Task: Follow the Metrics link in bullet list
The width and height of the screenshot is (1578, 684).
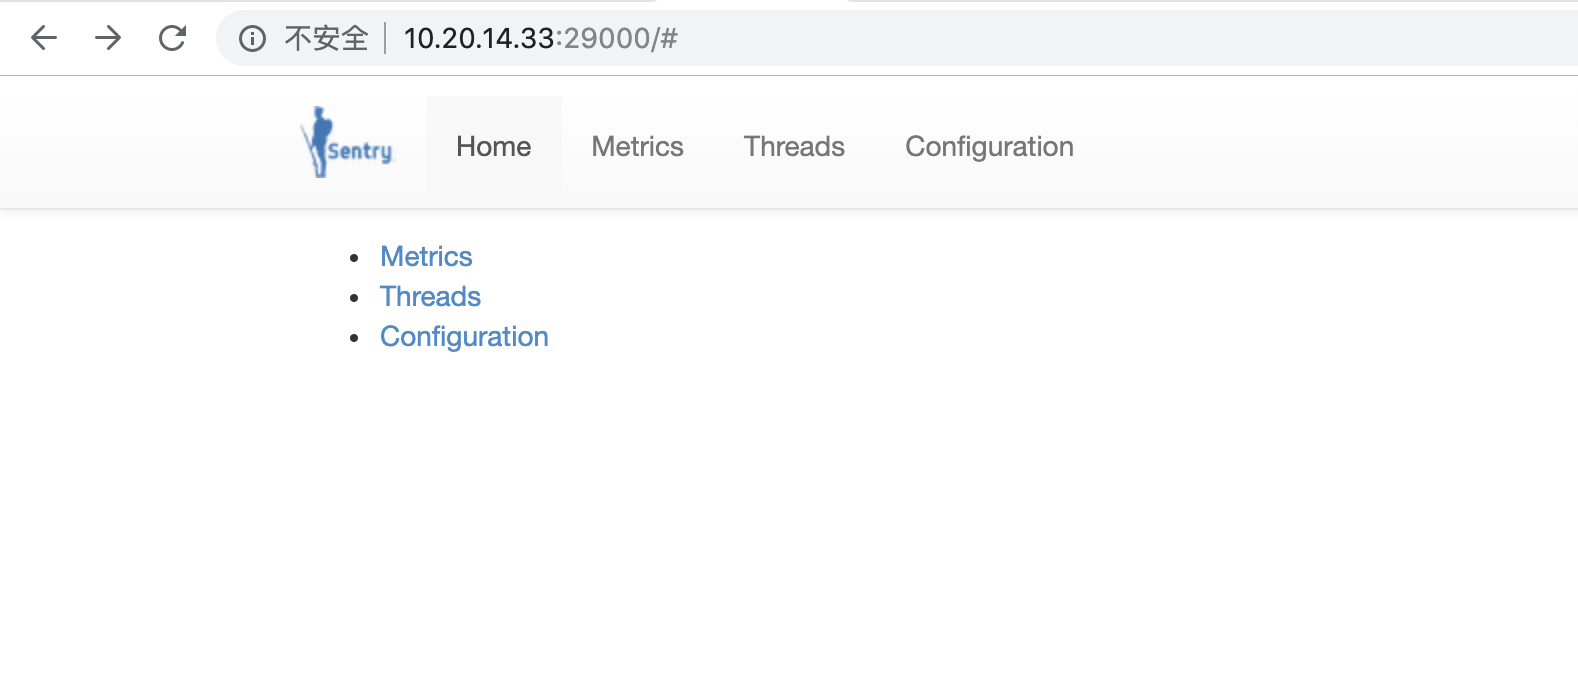Action: coord(426,257)
